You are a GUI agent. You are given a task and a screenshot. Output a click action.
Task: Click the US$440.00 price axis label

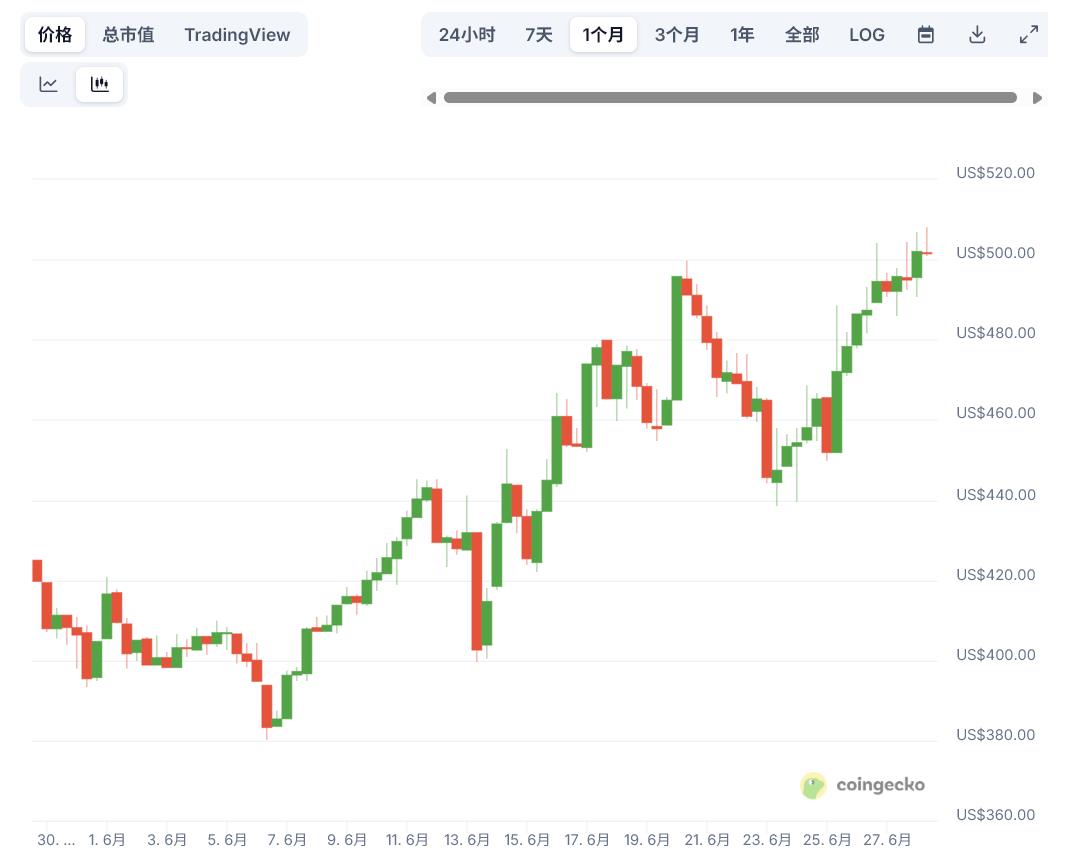coord(995,495)
